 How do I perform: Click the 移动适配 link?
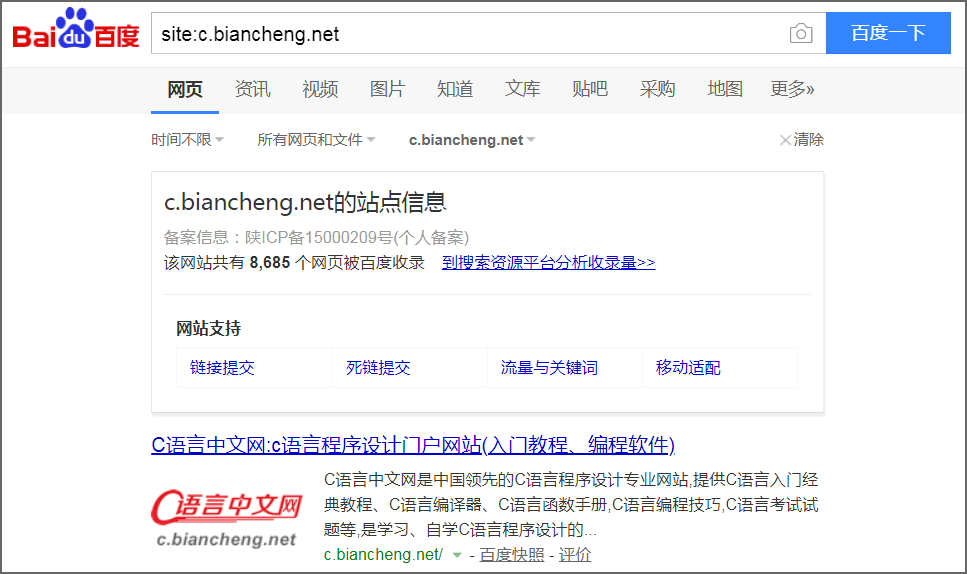pos(688,368)
